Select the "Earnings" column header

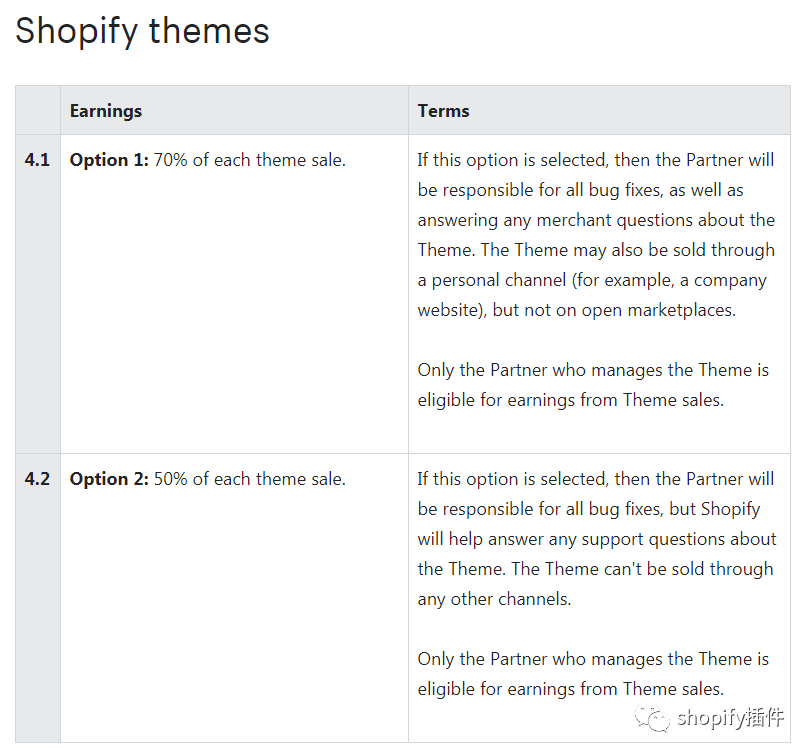(106, 111)
